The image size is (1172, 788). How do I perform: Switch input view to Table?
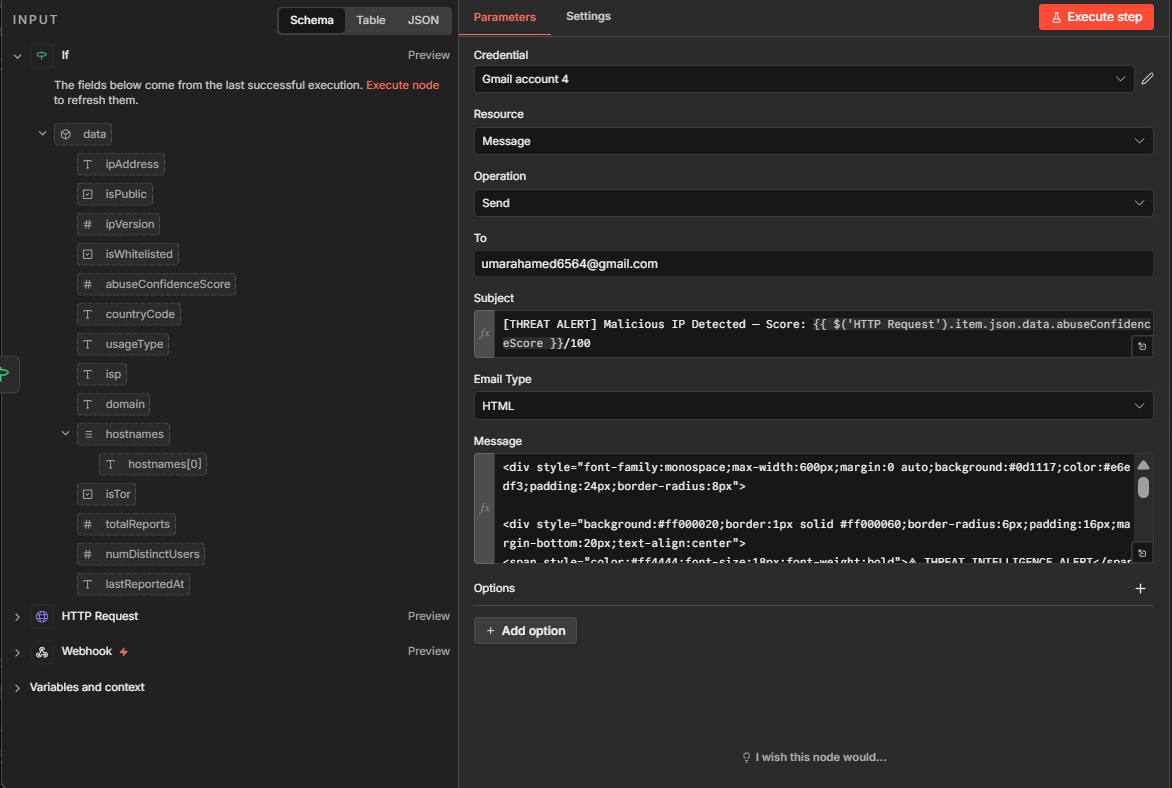371,20
